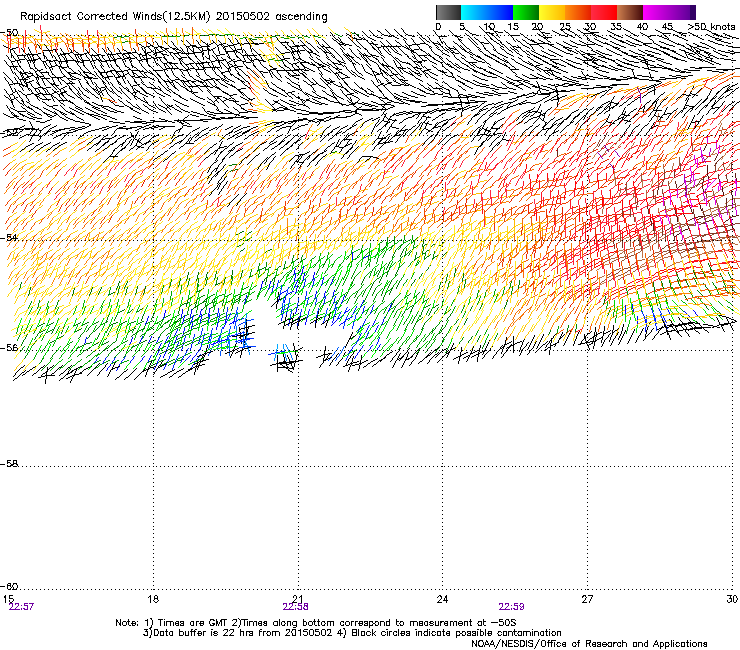Click the red 30-35 knots legend swatch

604,12
